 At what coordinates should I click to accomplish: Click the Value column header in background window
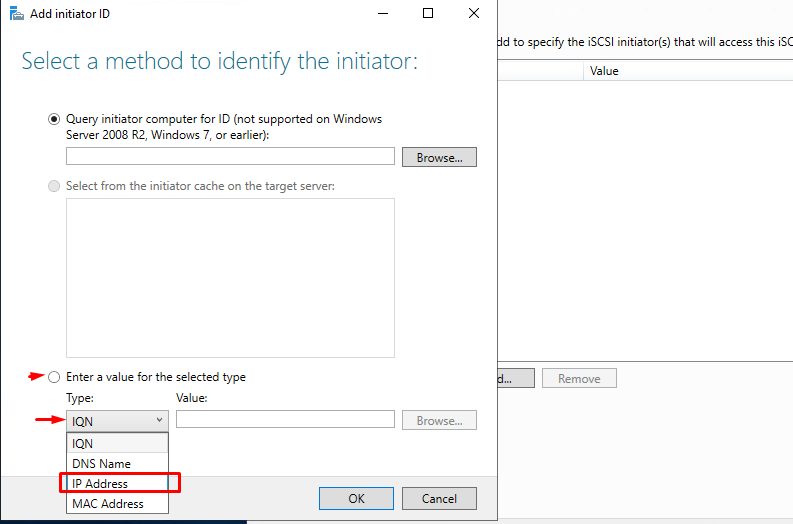[x=604, y=71]
